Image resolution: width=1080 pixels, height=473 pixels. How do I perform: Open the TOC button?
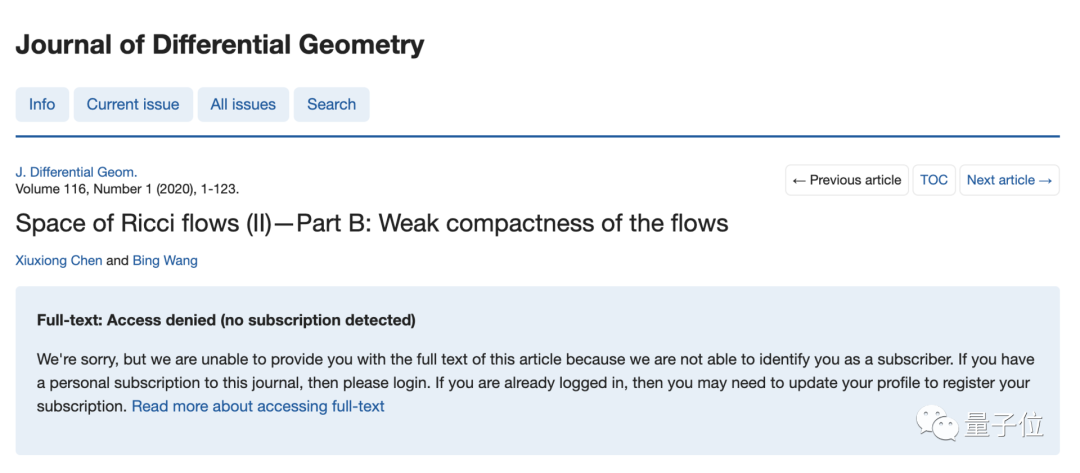(934, 180)
